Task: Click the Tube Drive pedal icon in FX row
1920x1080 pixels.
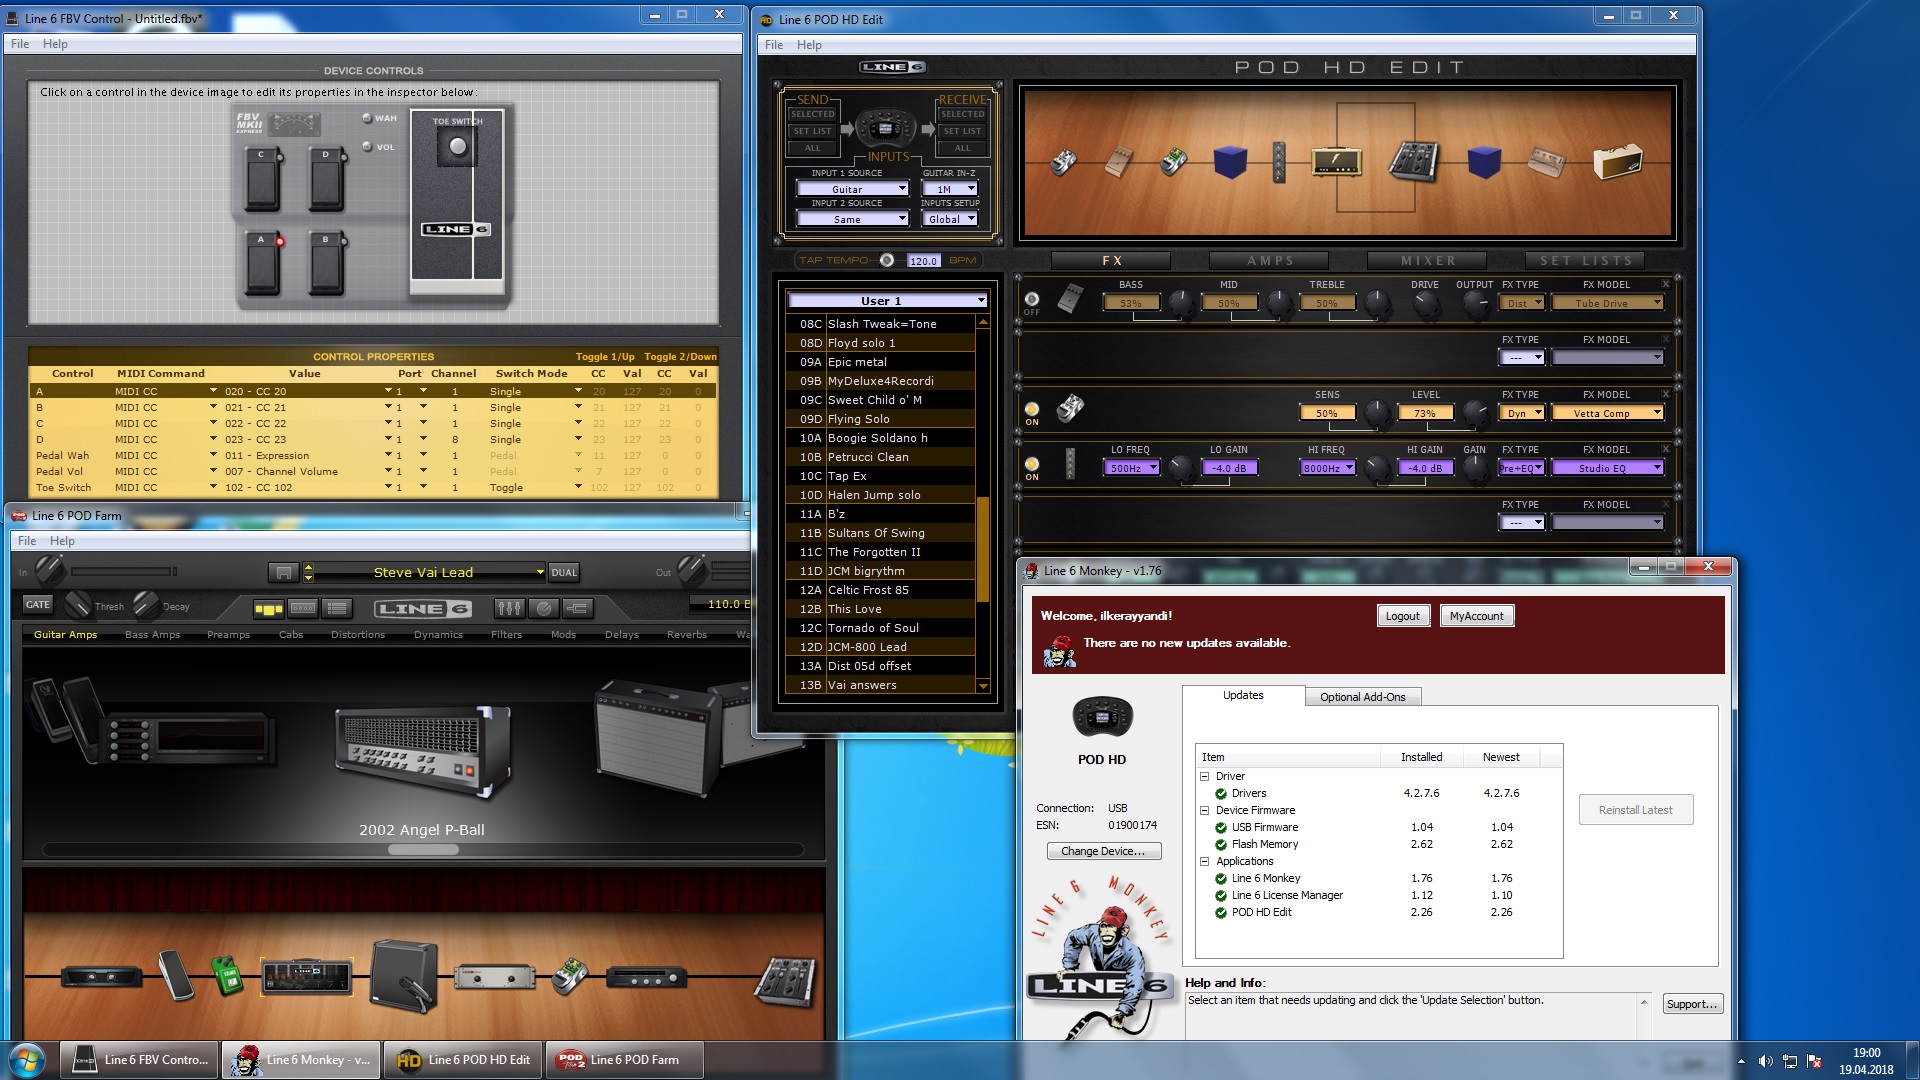Action: tap(1070, 298)
